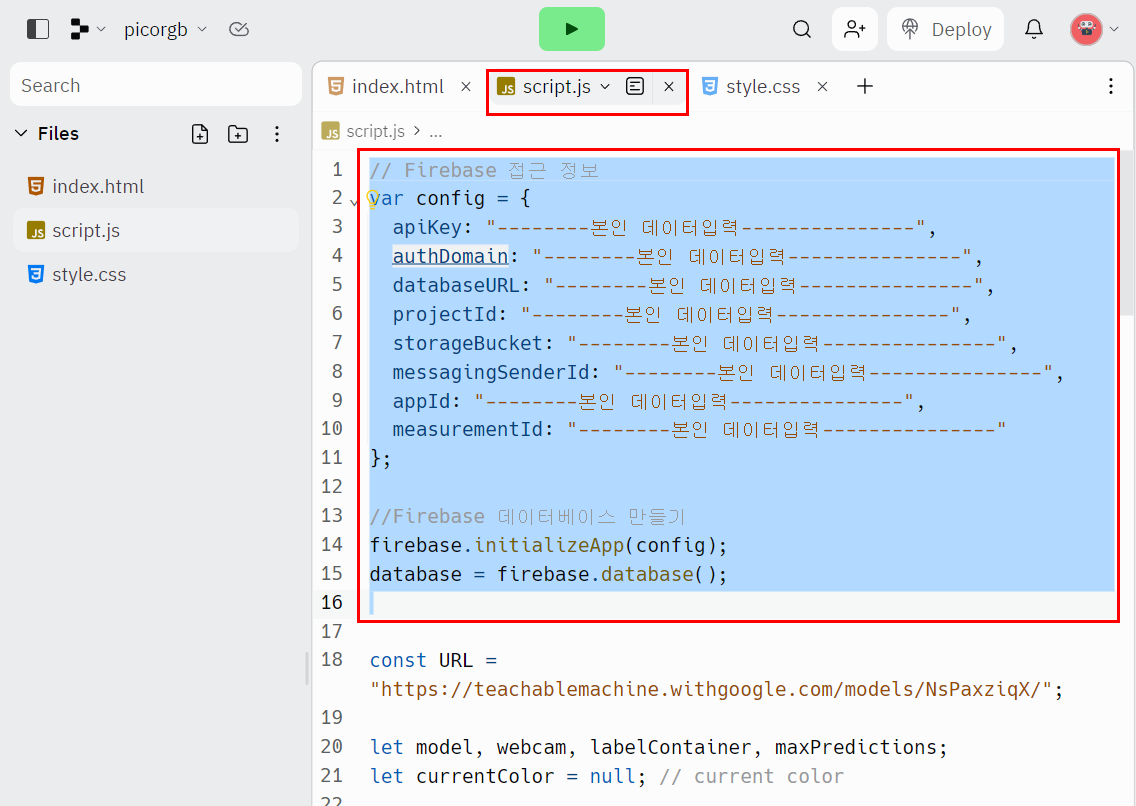This screenshot has height=806, width=1136.
Task: Click the authDomain property name
Action: [450, 256]
